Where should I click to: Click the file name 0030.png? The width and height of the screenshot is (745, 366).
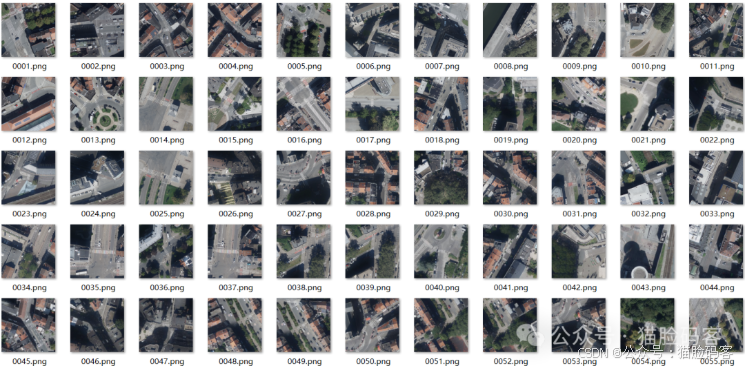pos(510,214)
